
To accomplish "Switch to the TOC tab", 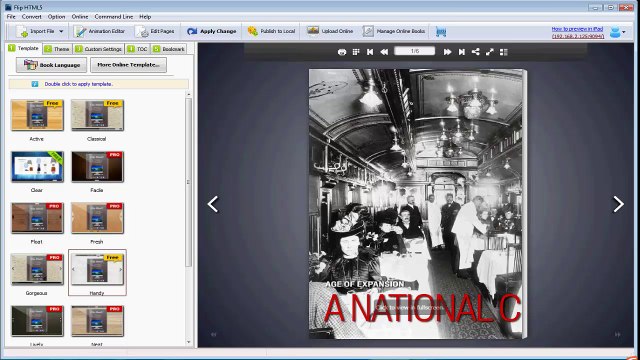I will click(137, 49).
